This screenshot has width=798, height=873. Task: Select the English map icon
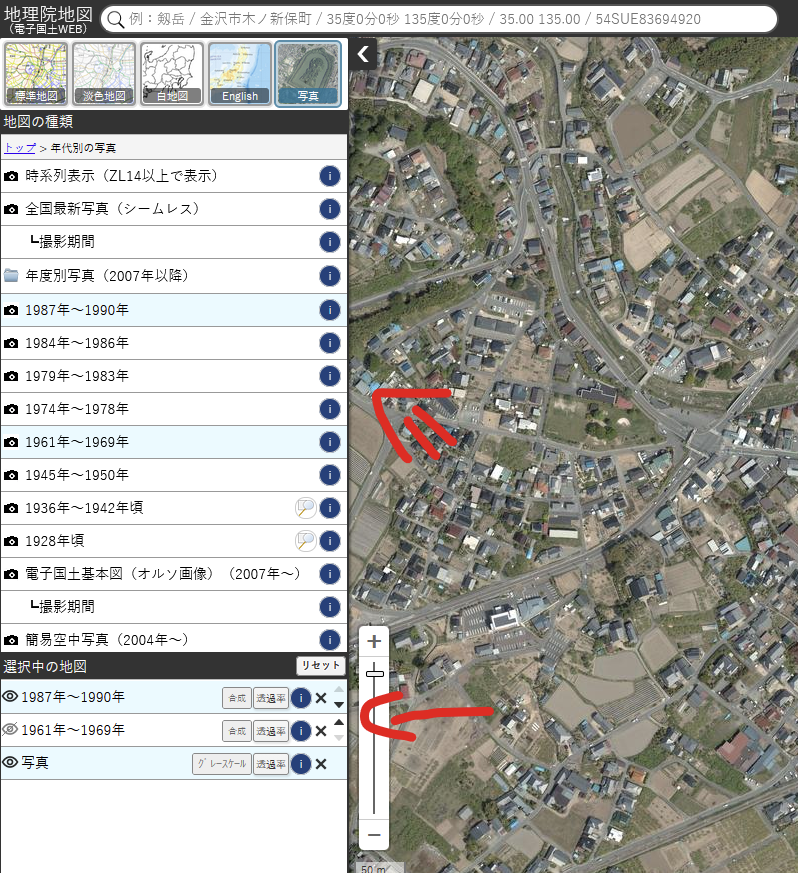[240, 74]
